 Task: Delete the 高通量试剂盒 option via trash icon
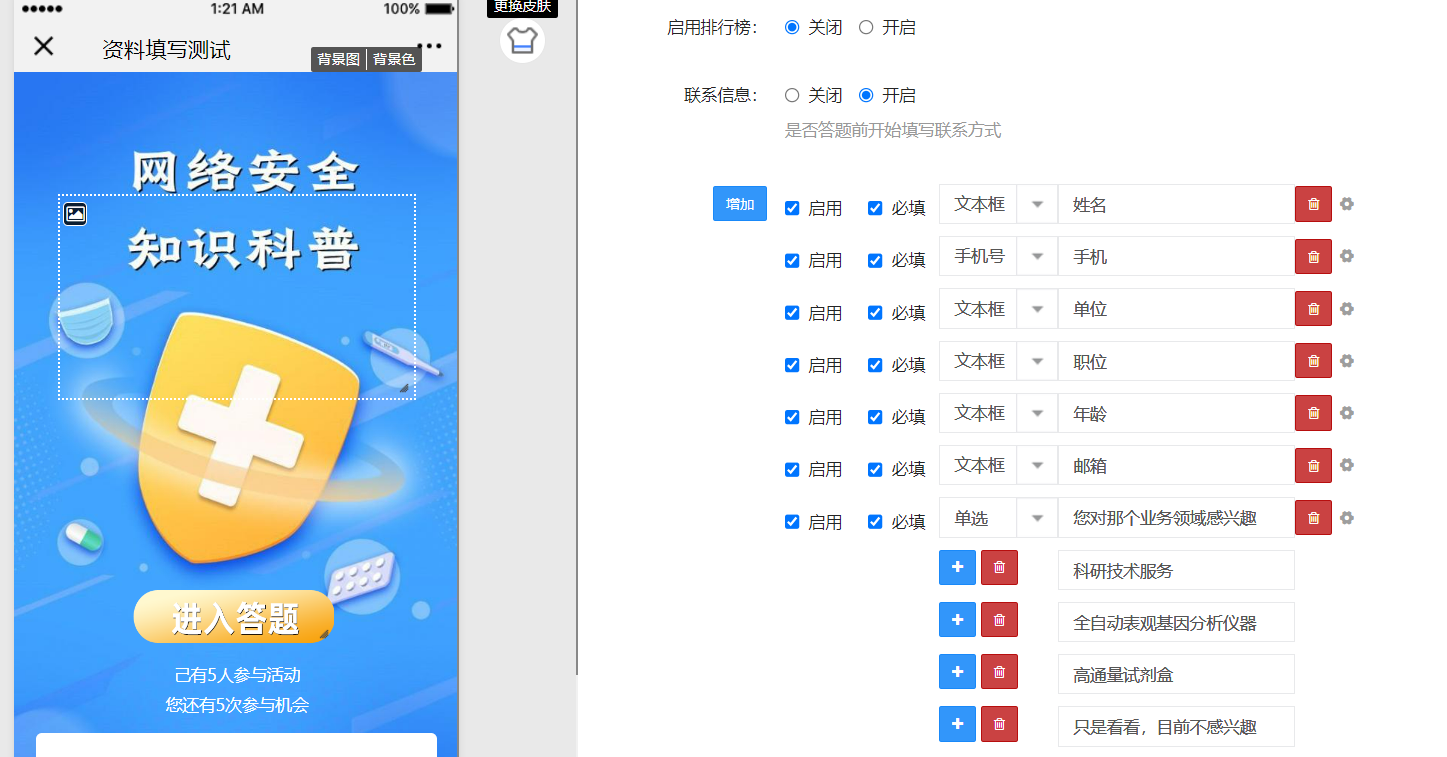click(x=999, y=671)
